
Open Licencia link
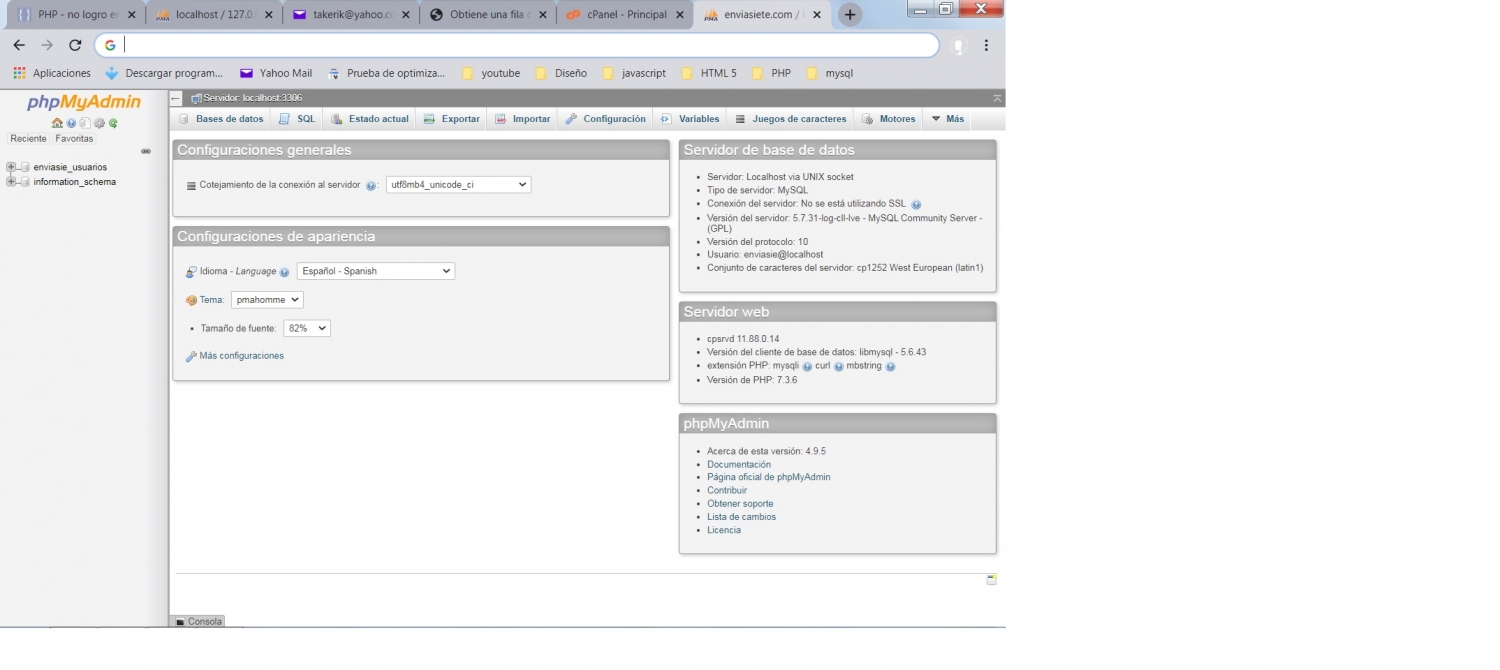coord(724,530)
